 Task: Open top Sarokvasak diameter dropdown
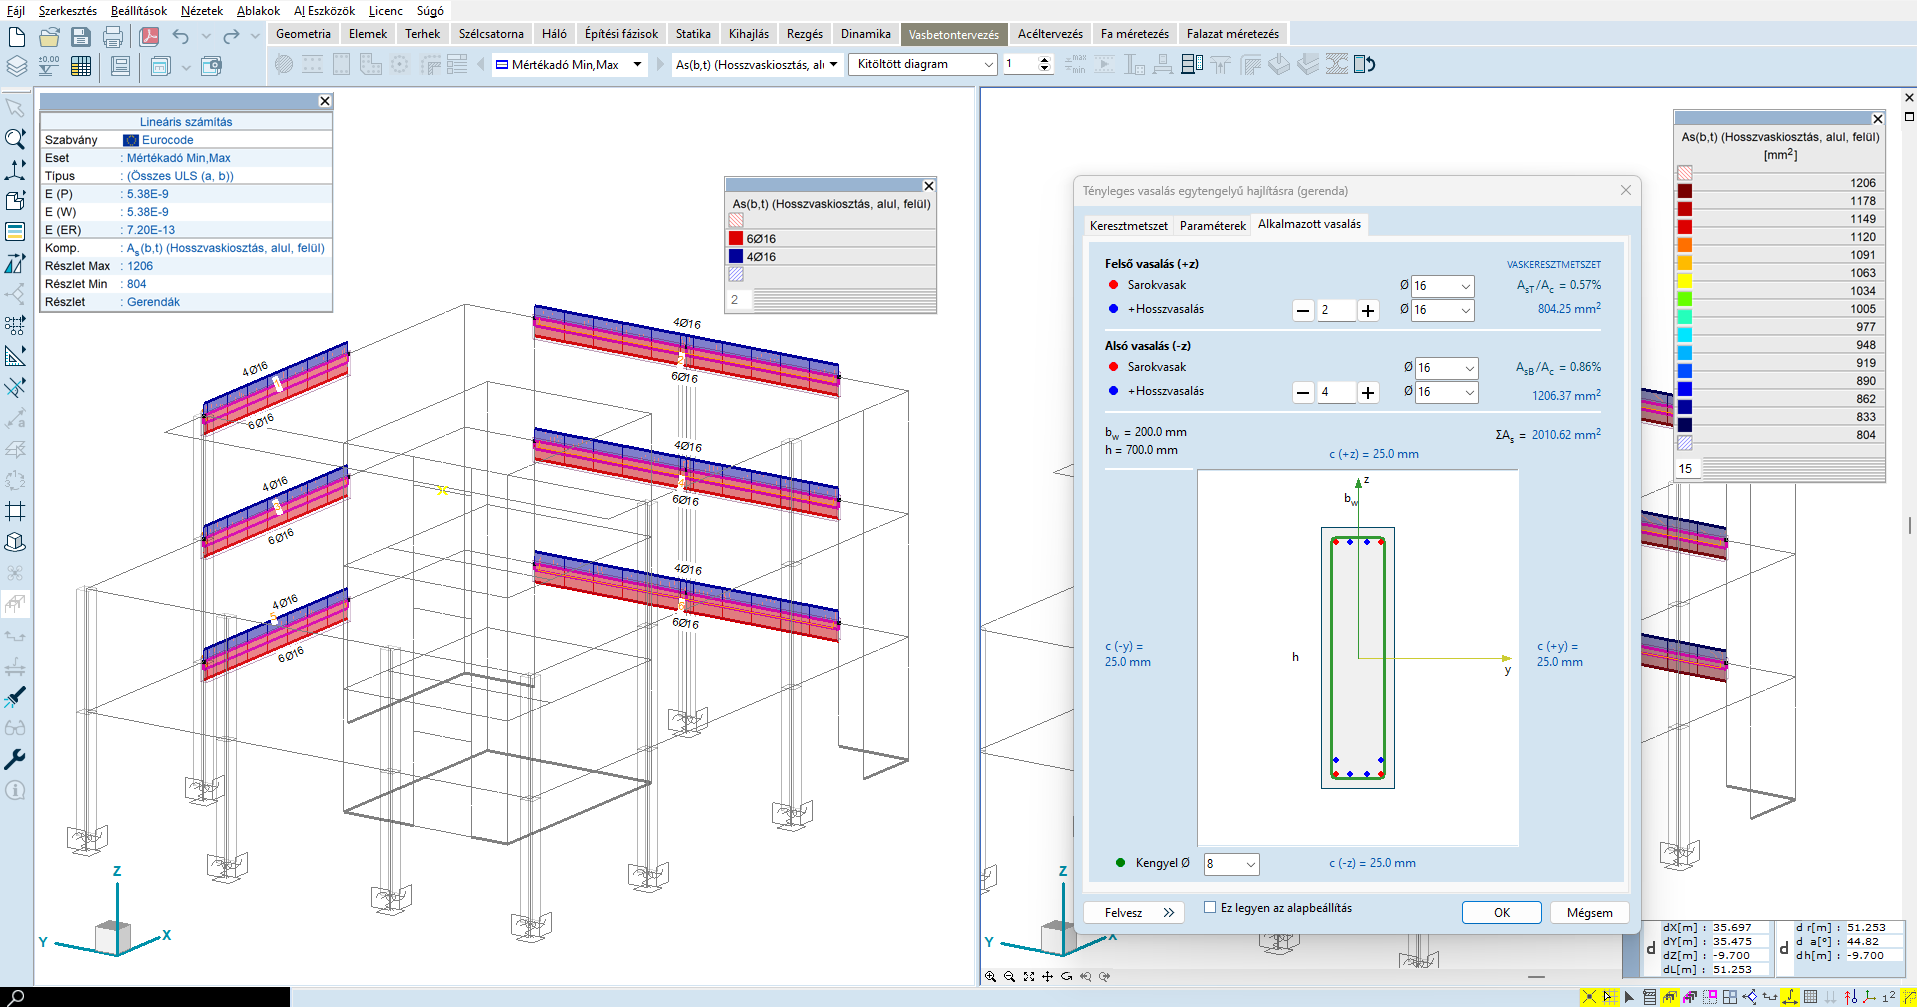(1443, 286)
